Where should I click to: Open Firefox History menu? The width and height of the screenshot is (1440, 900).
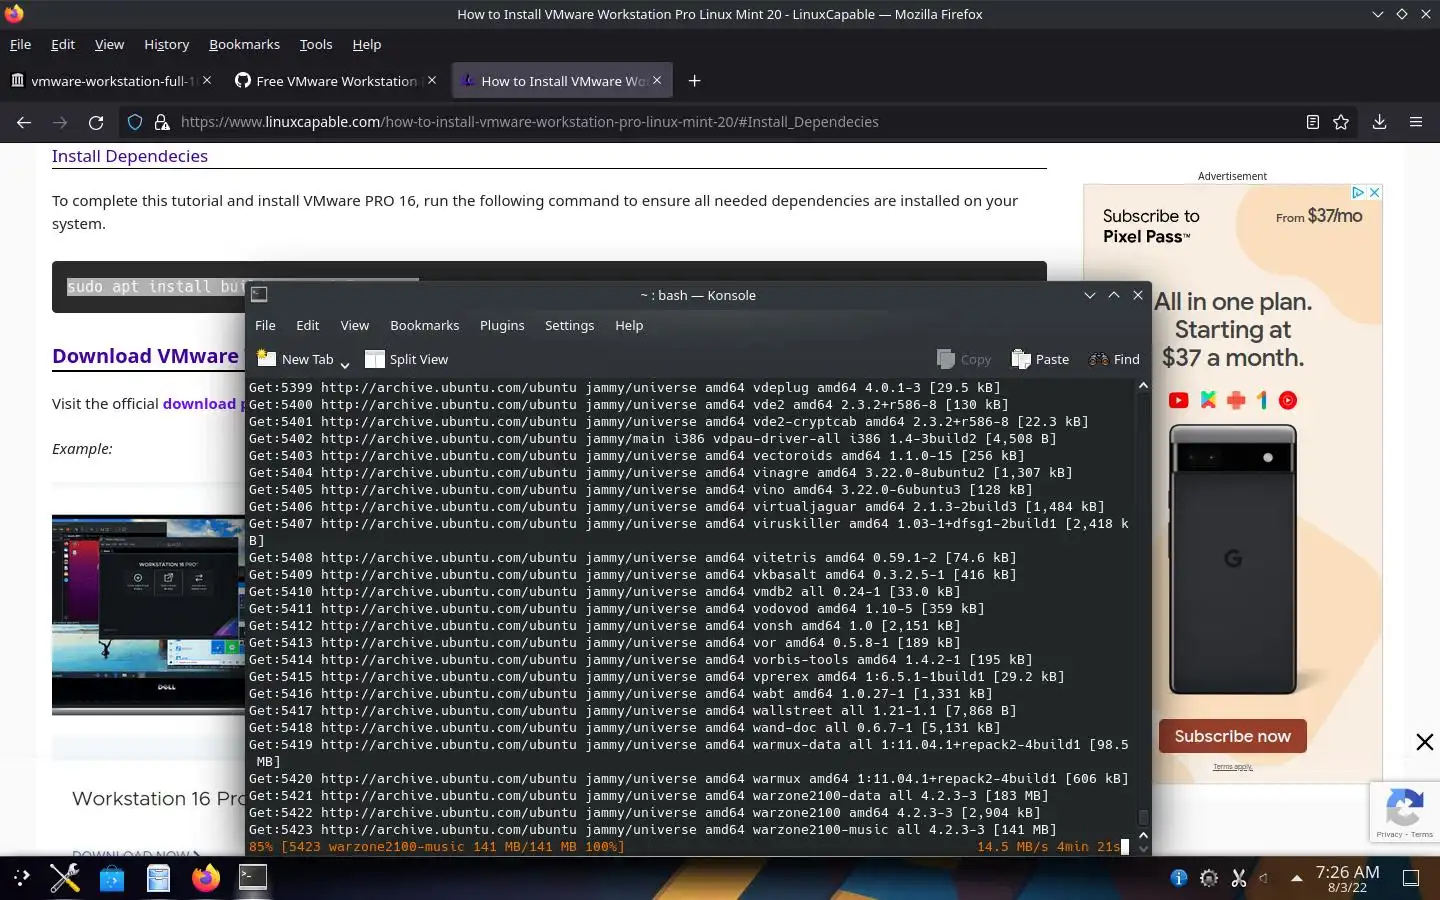(167, 44)
